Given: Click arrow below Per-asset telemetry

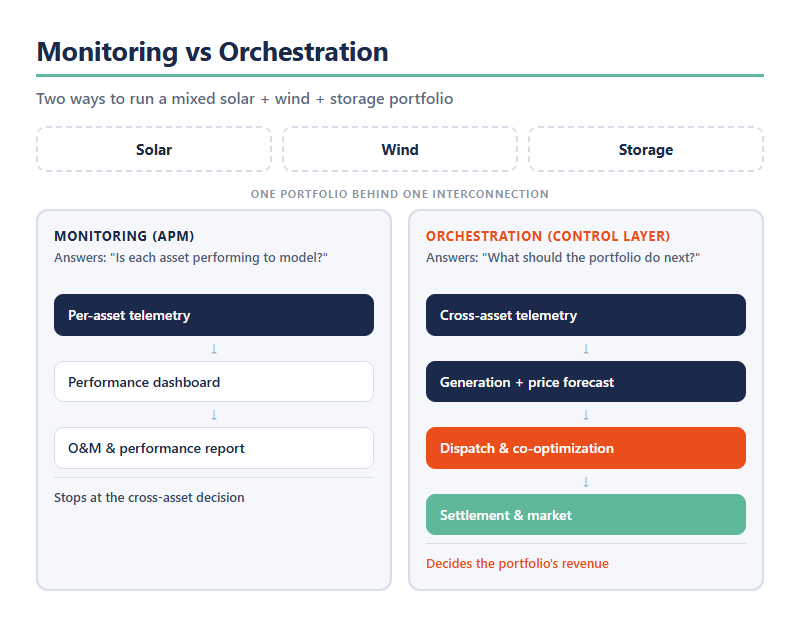Looking at the screenshot, I should click(214, 349).
